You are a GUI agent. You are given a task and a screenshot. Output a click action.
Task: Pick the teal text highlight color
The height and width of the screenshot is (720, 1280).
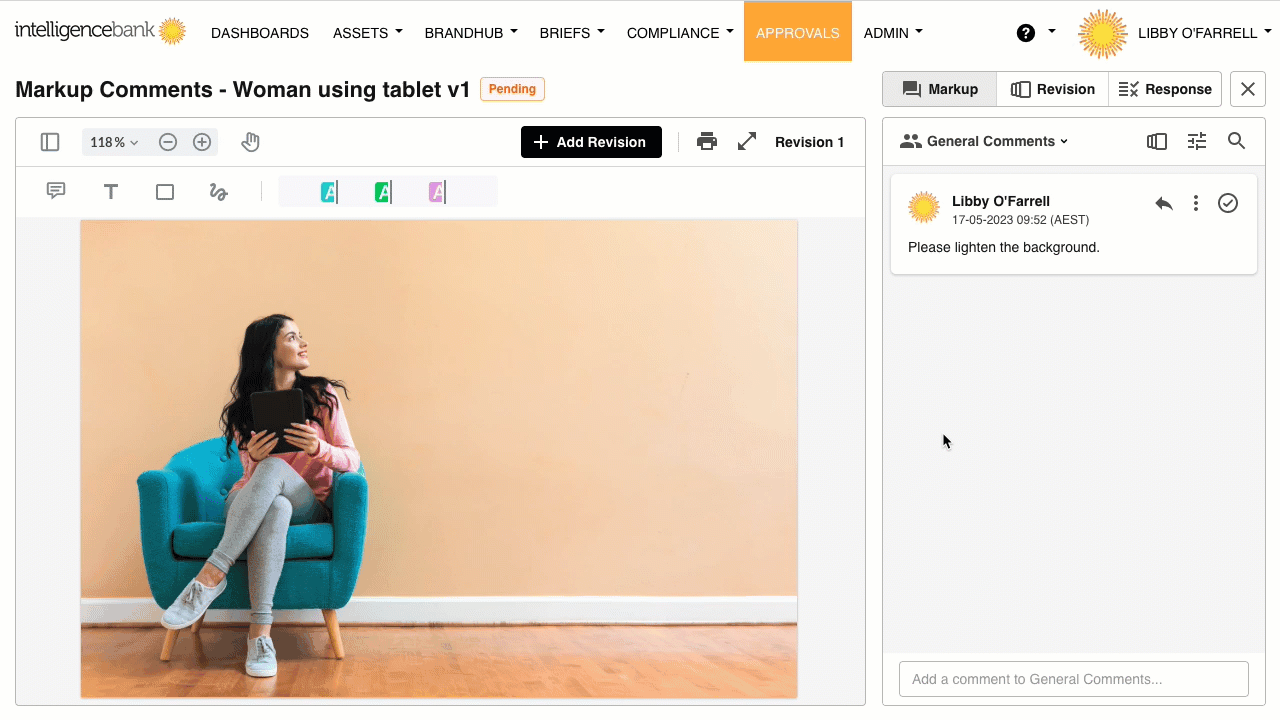pyautogui.click(x=328, y=192)
